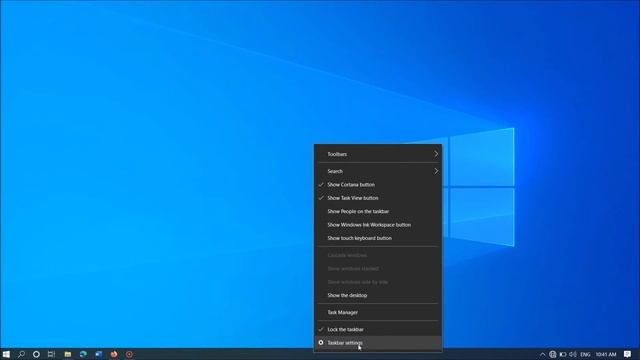Viewport: 640px width, 360px height.
Task: Choose Show the desktop menu item
Action: pos(378,295)
